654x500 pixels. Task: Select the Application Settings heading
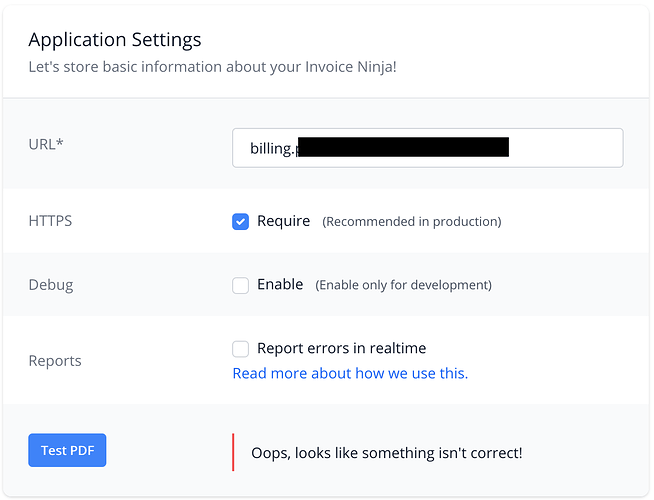pyautogui.click(x=115, y=40)
